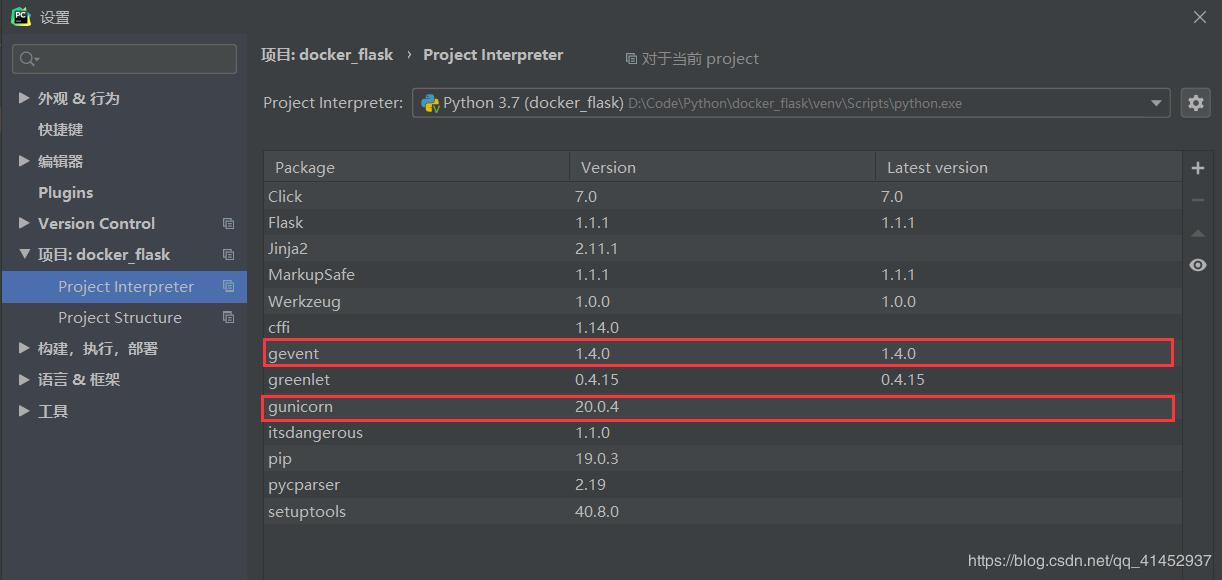Image resolution: width=1222 pixels, height=580 pixels.
Task: Select Project Structure in the sidebar
Action: click(x=120, y=318)
